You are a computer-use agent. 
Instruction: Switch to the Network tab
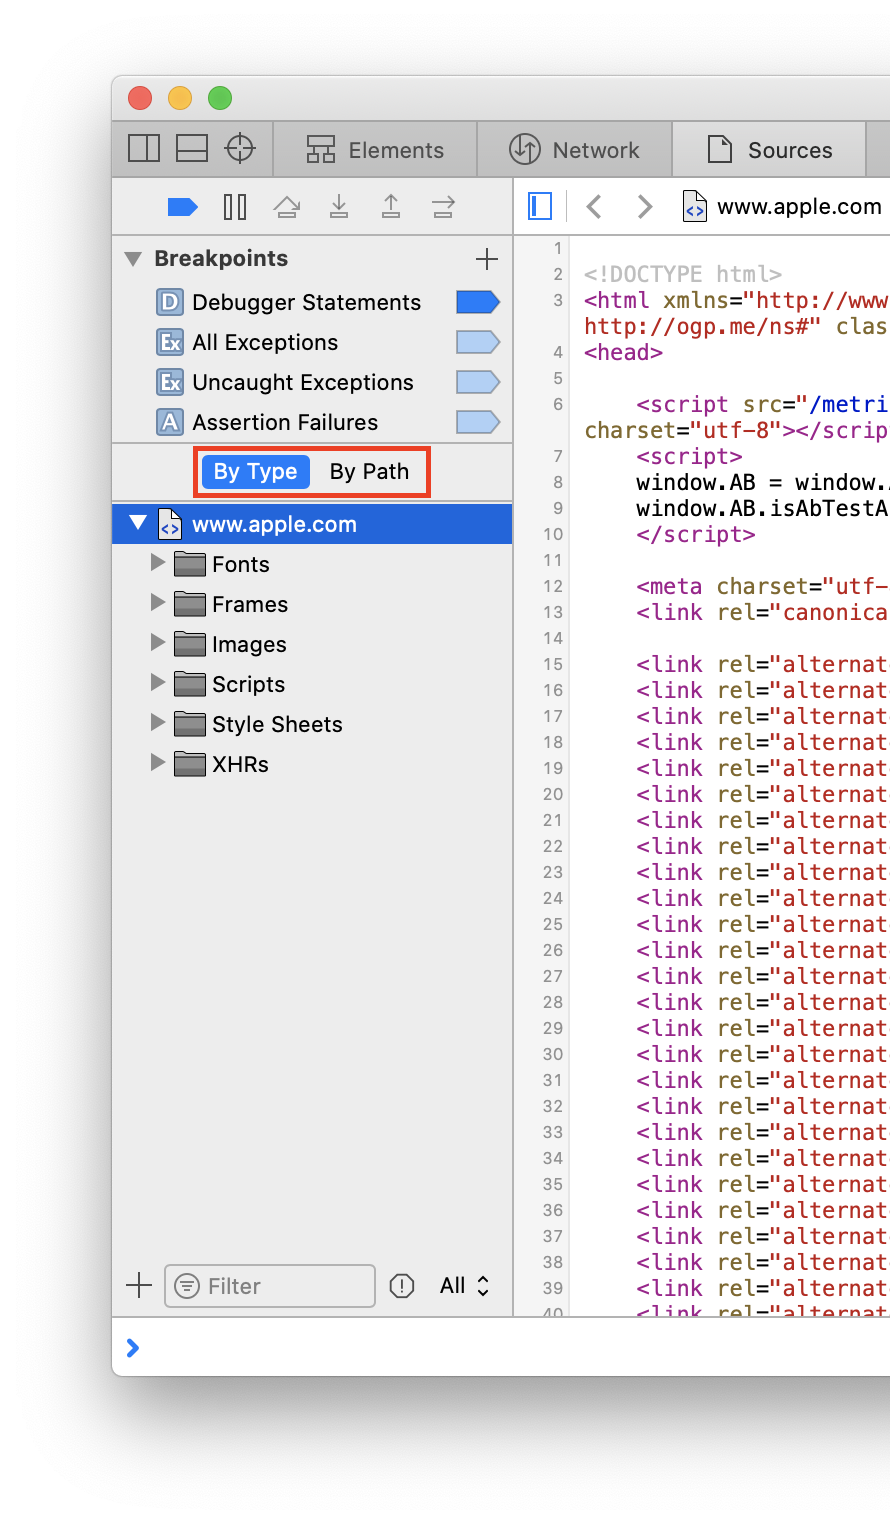(575, 150)
